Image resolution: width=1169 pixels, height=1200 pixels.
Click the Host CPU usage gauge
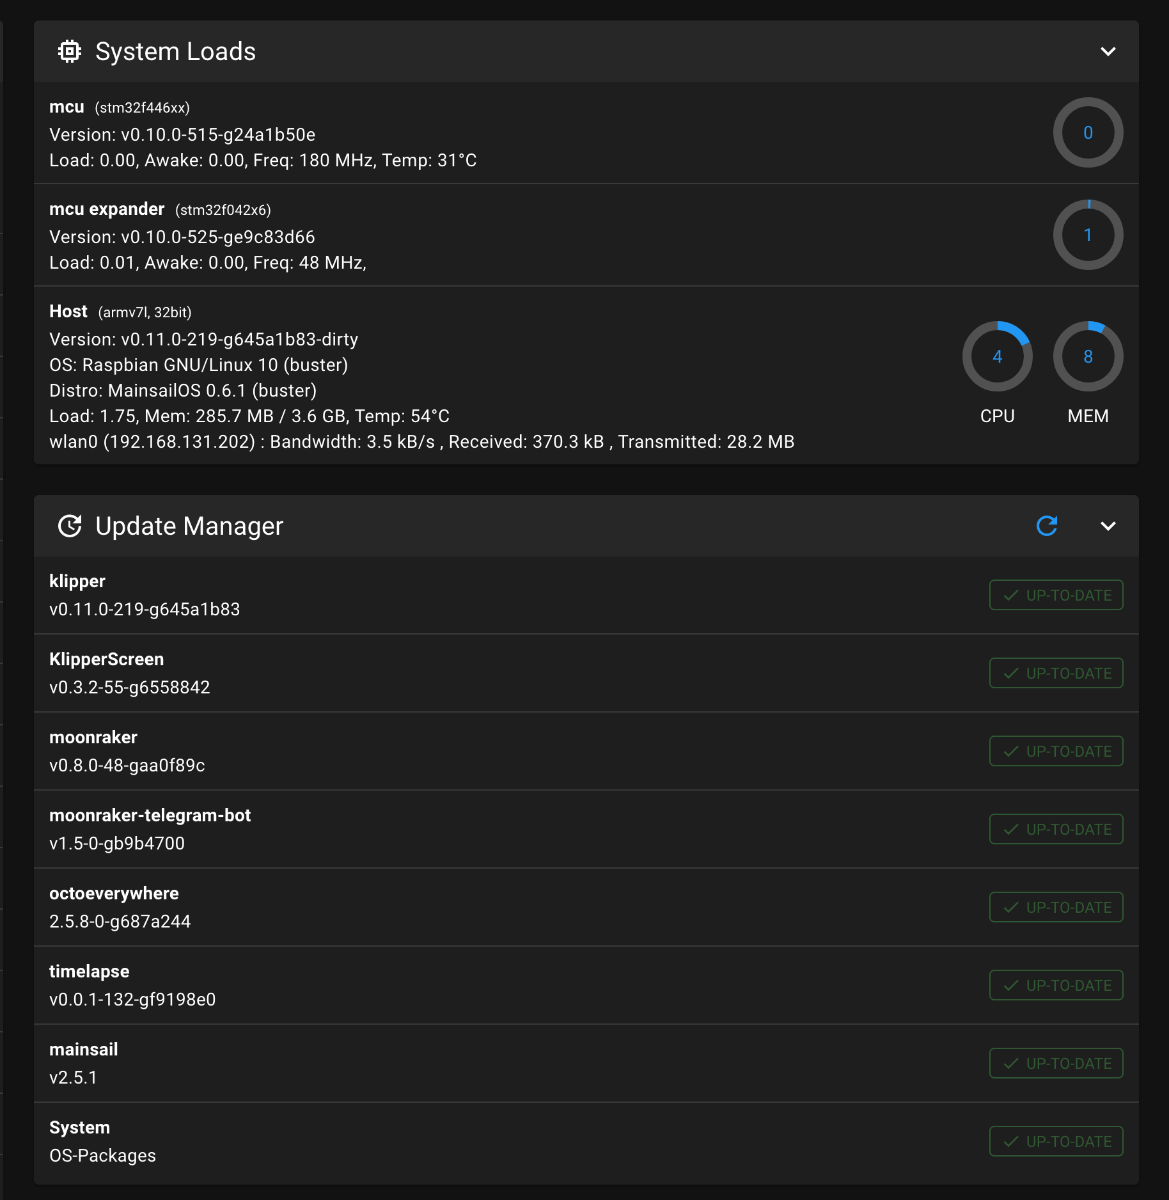pos(997,356)
